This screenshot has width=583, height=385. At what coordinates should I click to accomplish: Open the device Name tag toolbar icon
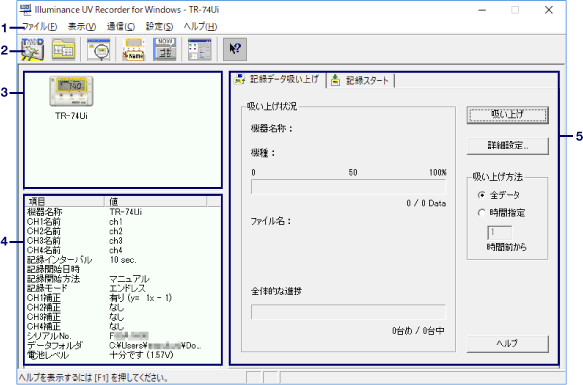133,49
